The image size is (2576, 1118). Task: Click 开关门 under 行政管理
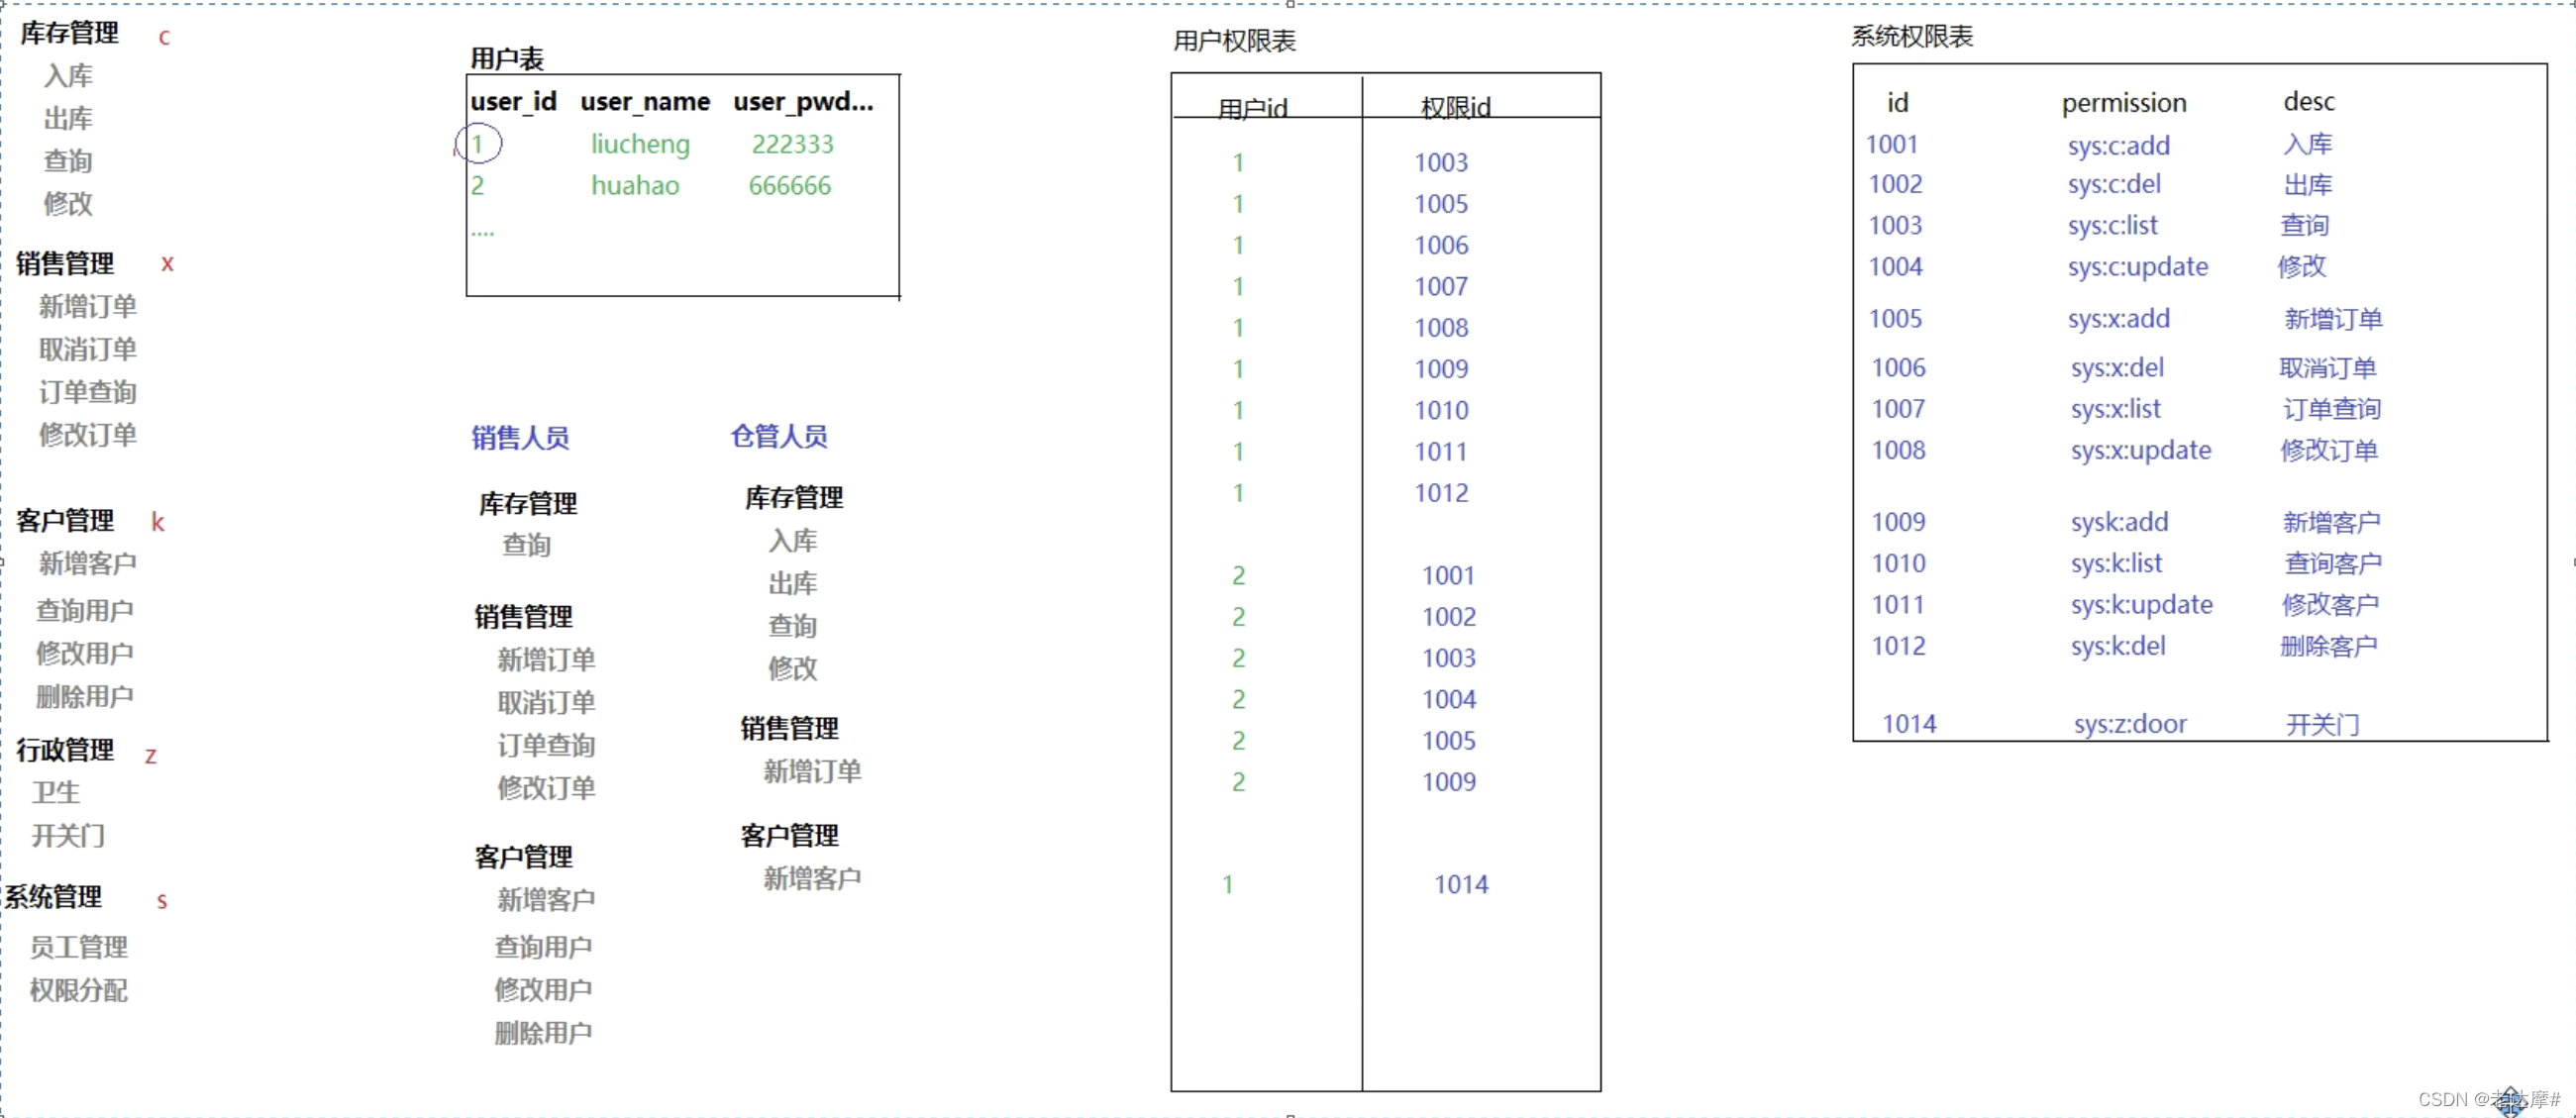click(68, 835)
